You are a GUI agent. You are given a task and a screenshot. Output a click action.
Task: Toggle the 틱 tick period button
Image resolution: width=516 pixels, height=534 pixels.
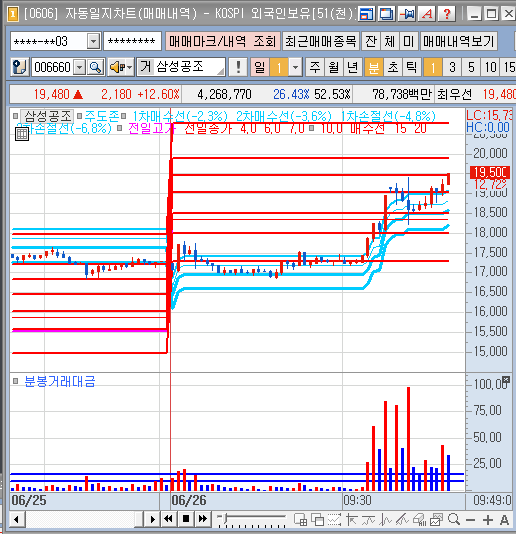pyautogui.click(x=412, y=67)
